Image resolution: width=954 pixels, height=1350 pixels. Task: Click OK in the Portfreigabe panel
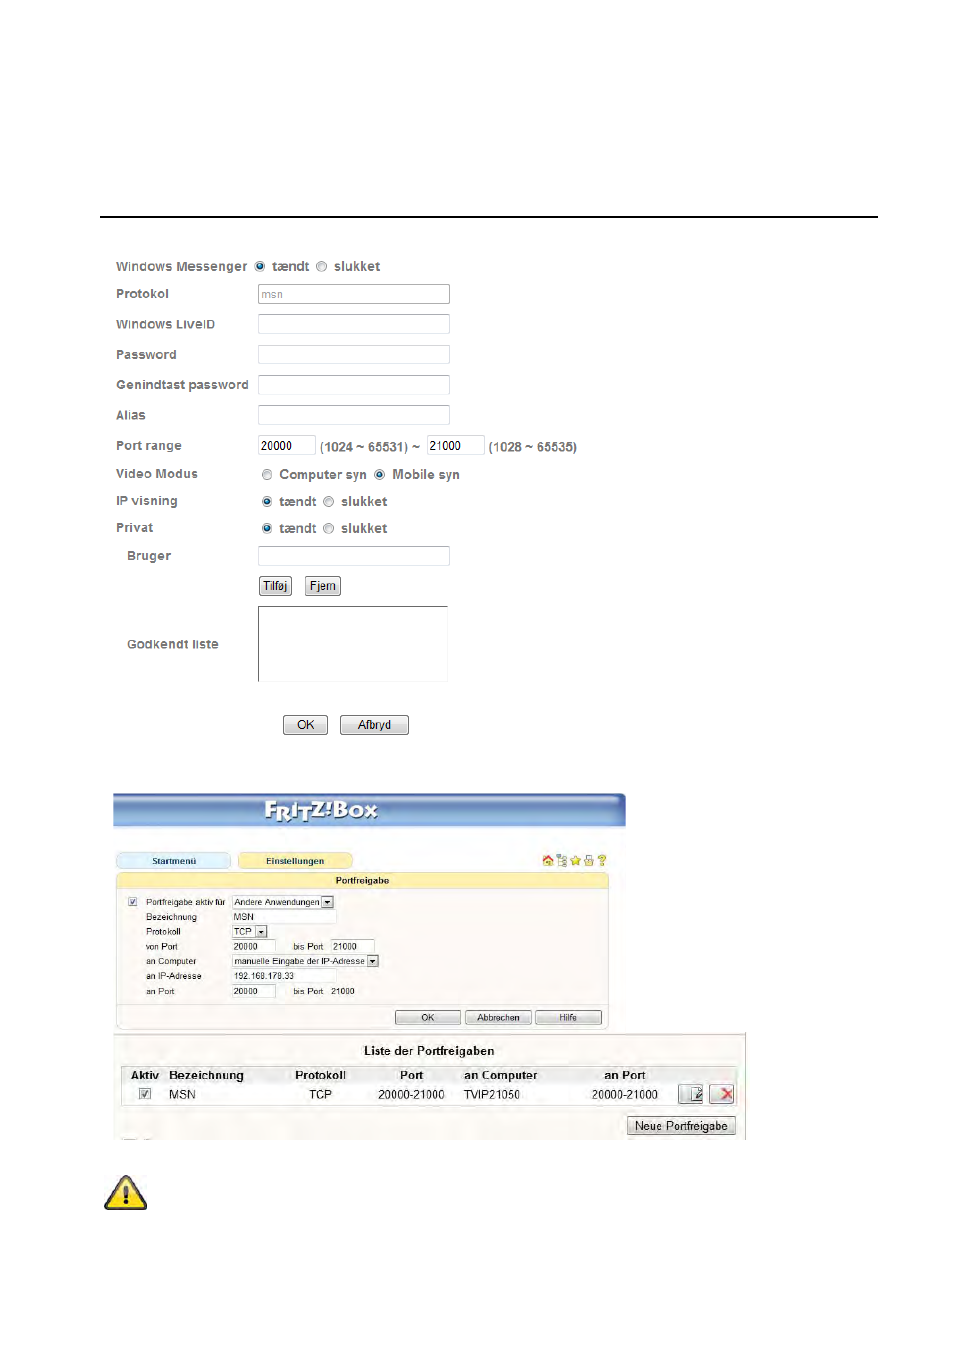tap(428, 1018)
